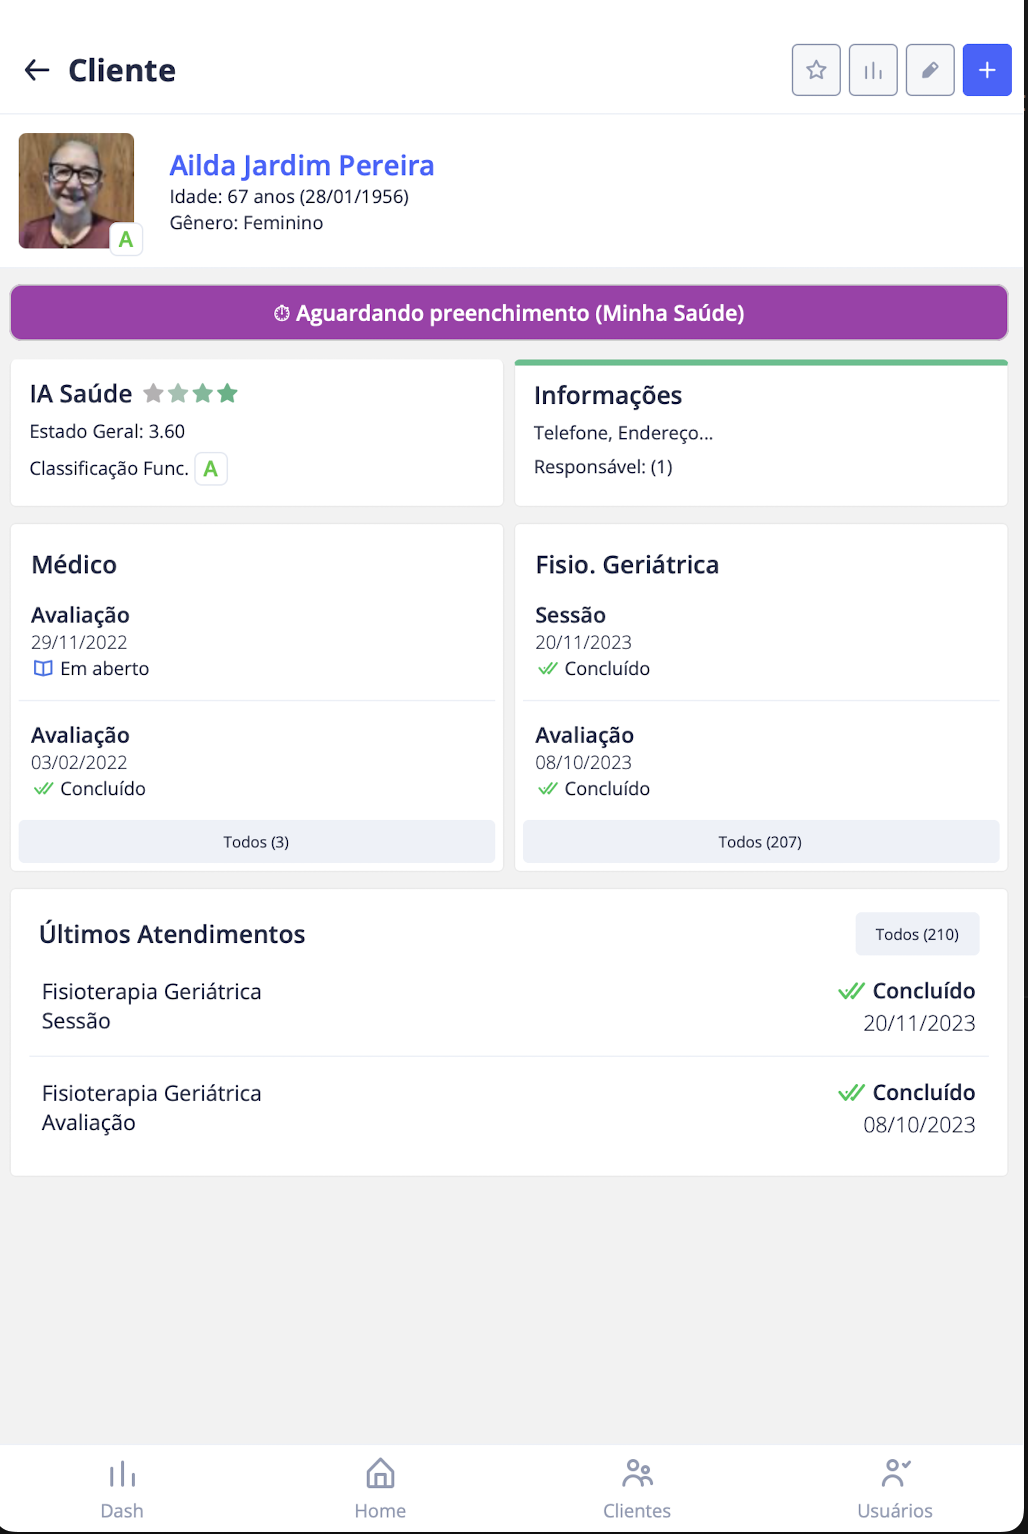Switch to the Clientes tab
The width and height of the screenshot is (1028, 1534).
[637, 1487]
